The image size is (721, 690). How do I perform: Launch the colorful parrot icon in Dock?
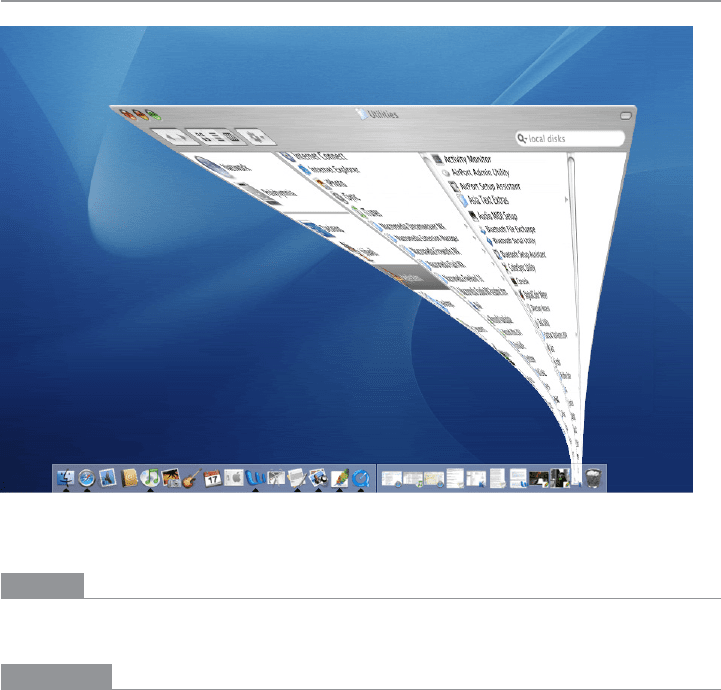coord(339,478)
